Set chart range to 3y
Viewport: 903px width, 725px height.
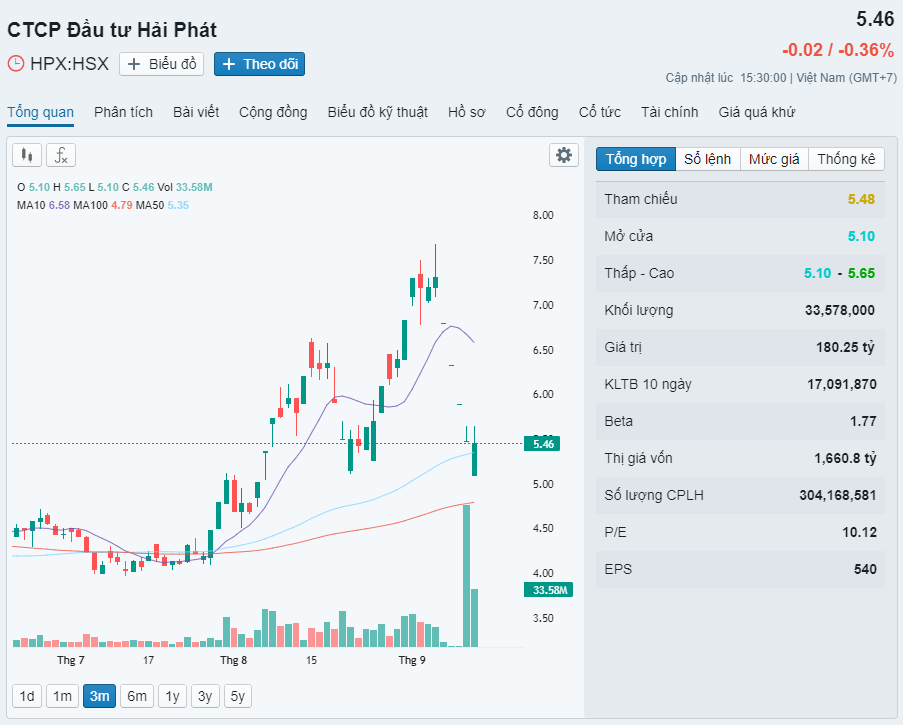205,696
